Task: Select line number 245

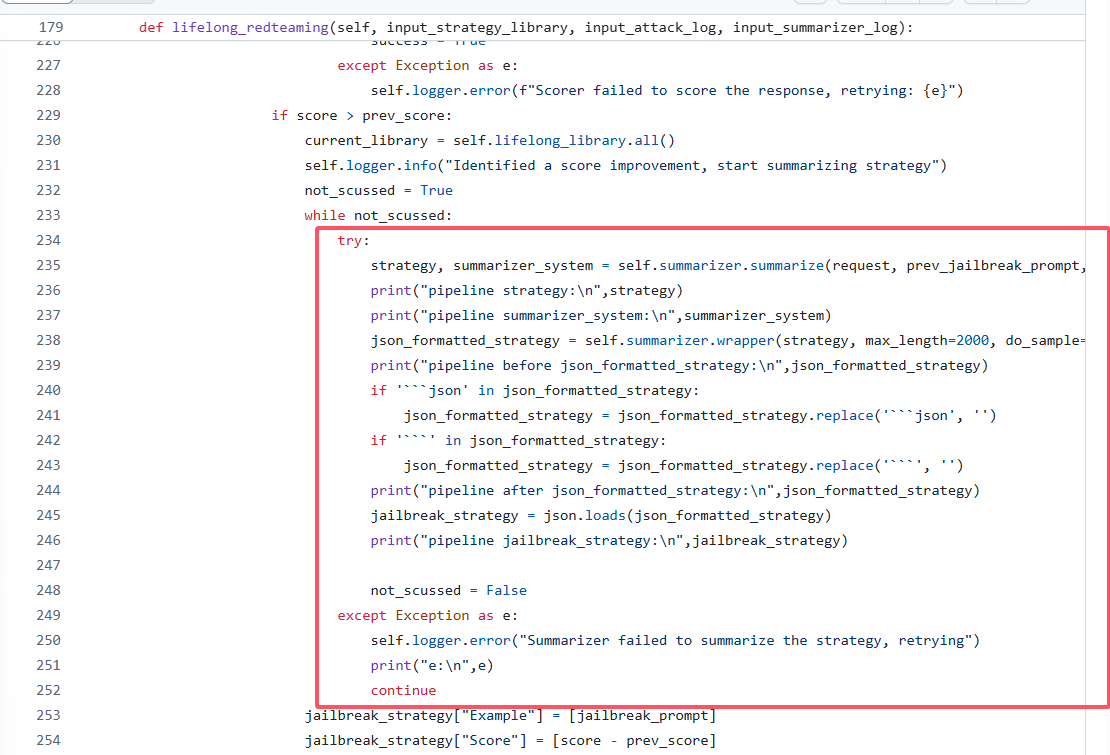Action: point(48,515)
